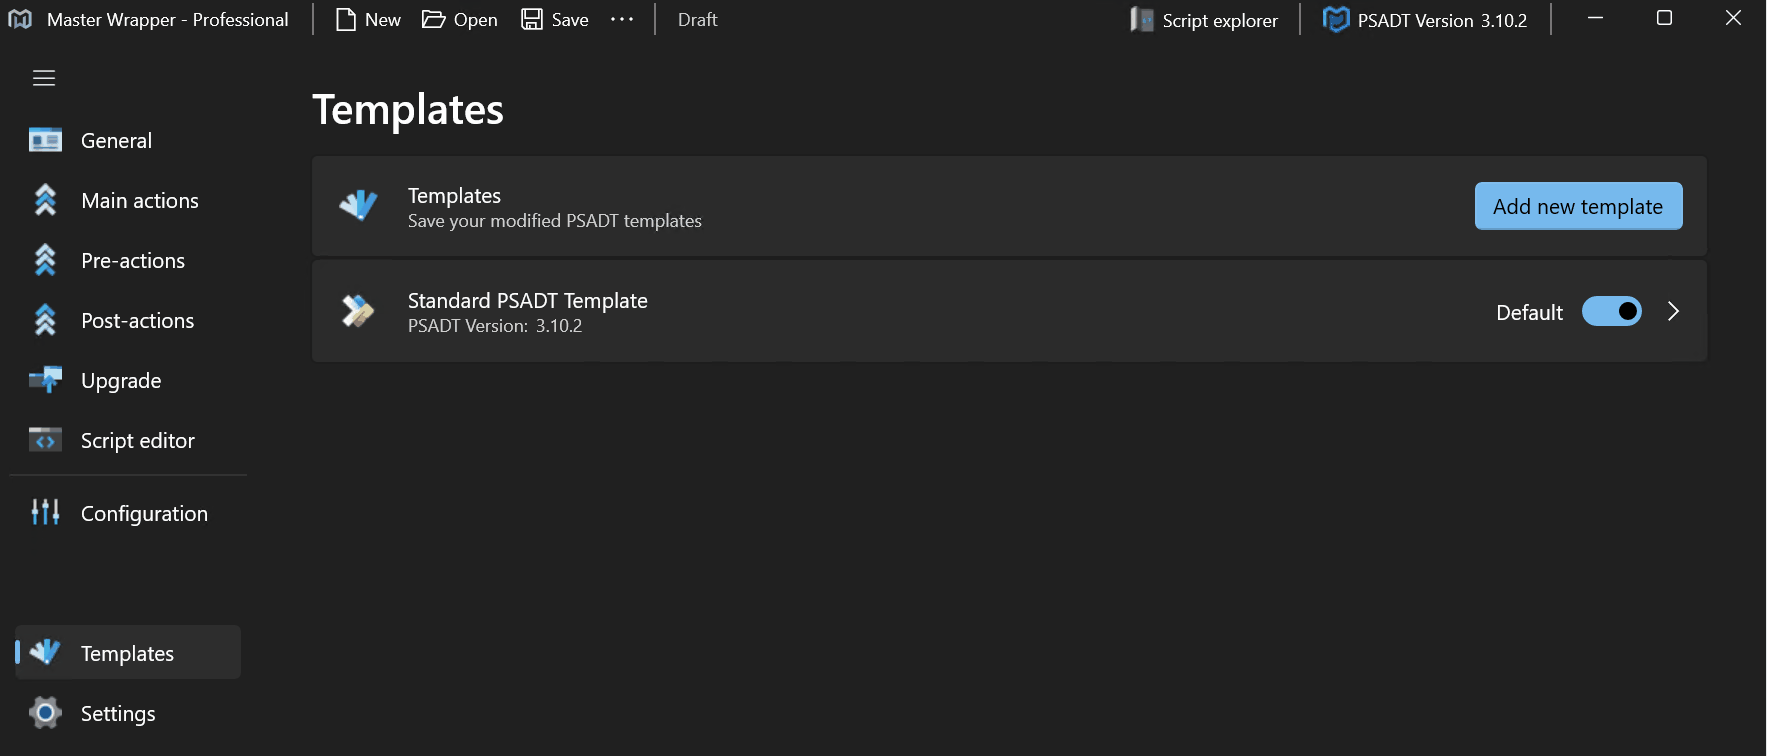Click the Open toolbar button
Viewport: 1767px width, 756px height.
point(460,19)
